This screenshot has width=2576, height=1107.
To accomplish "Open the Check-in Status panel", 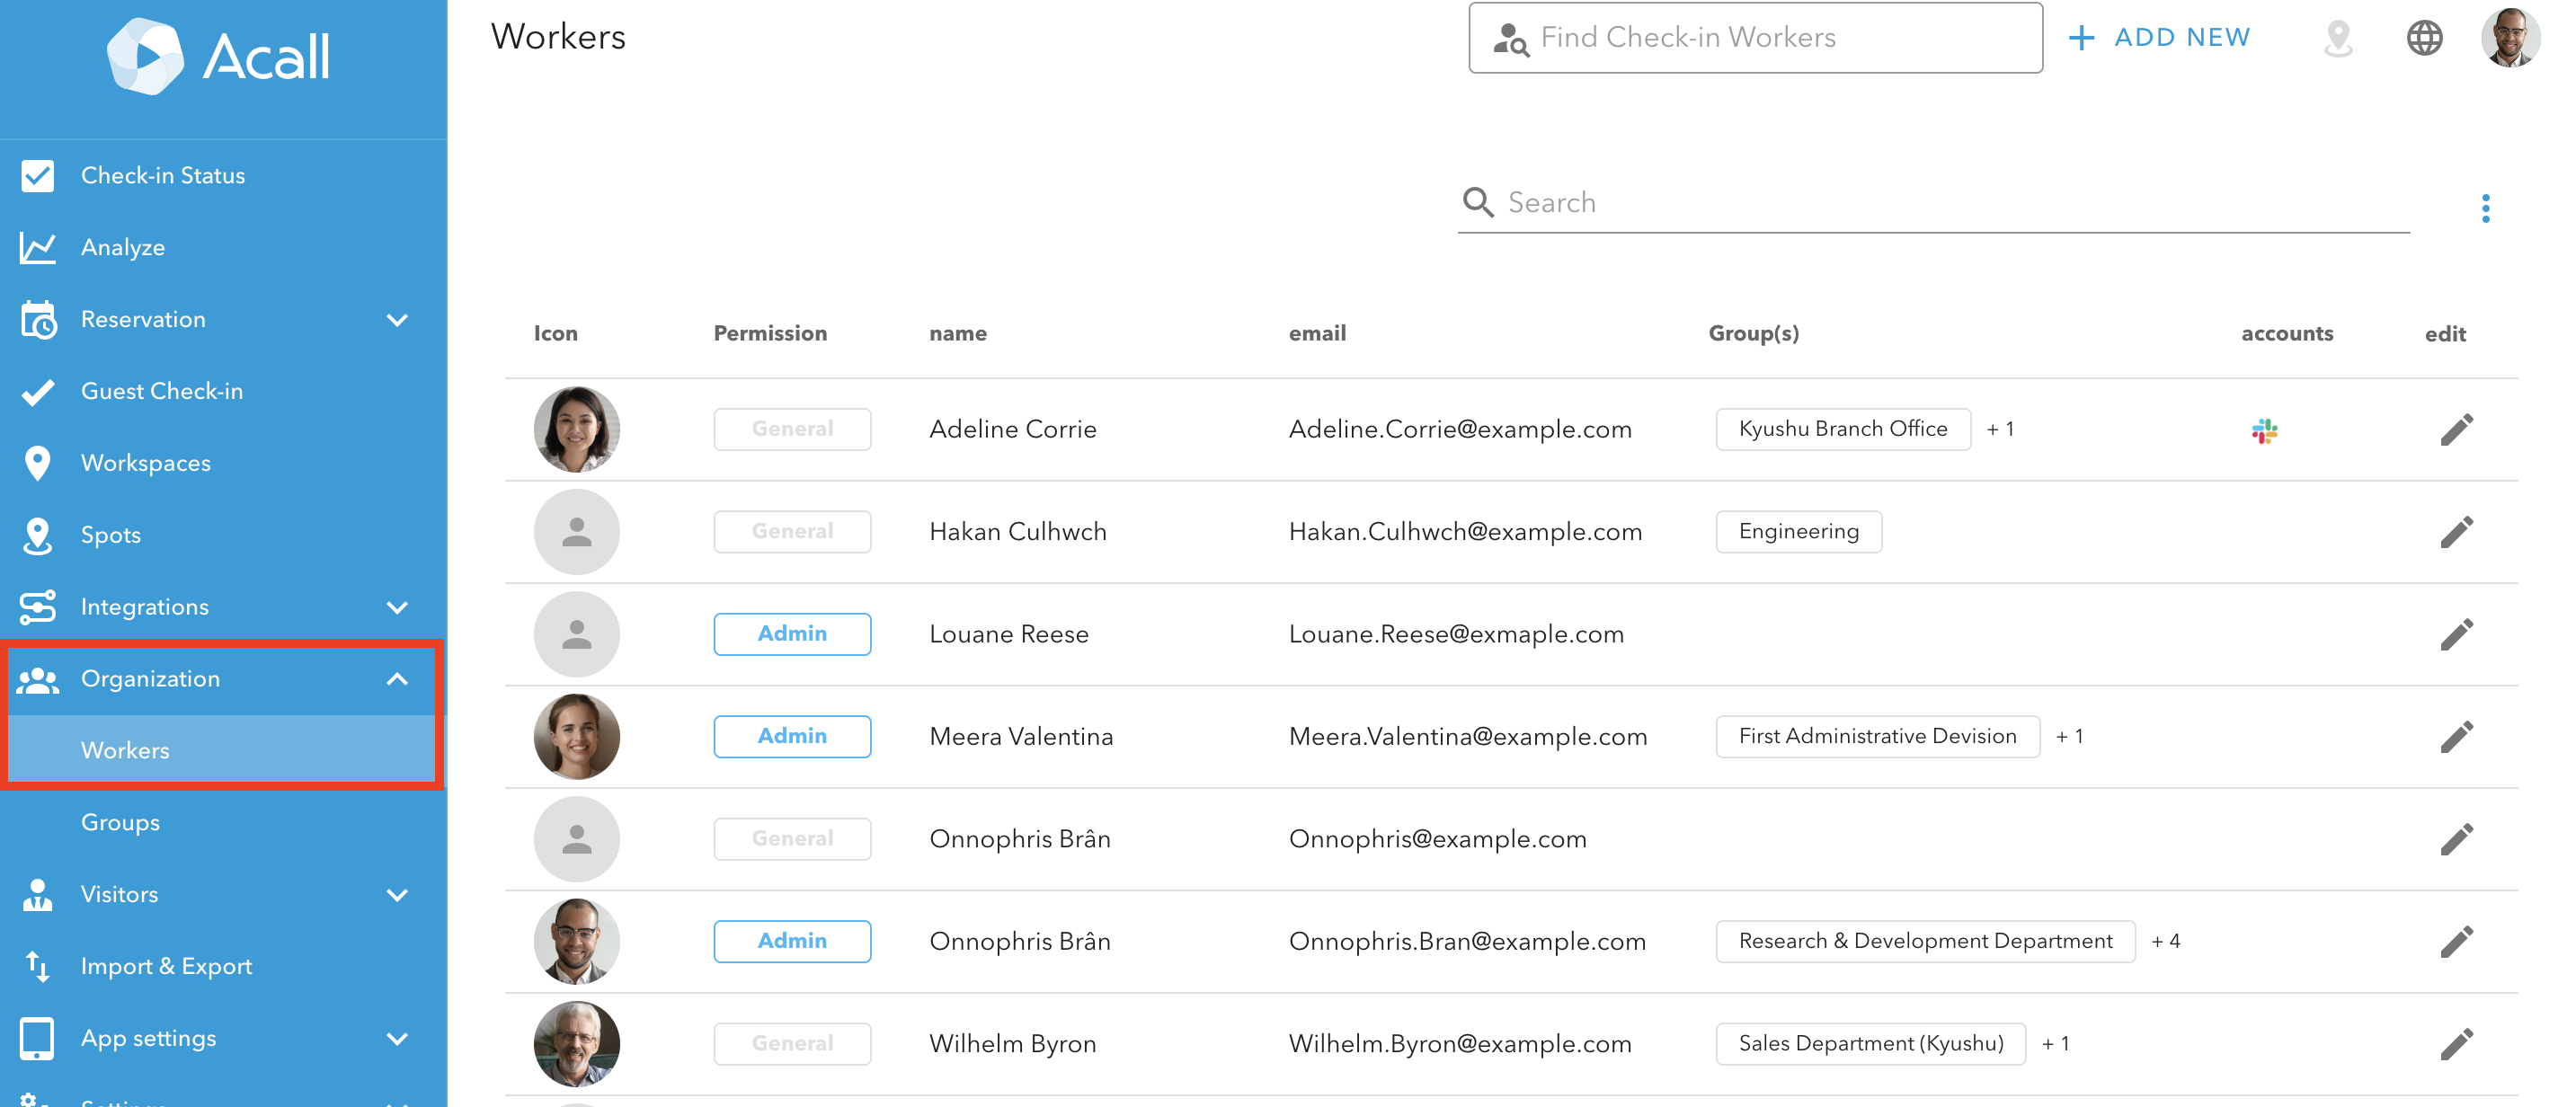I will click(x=162, y=175).
